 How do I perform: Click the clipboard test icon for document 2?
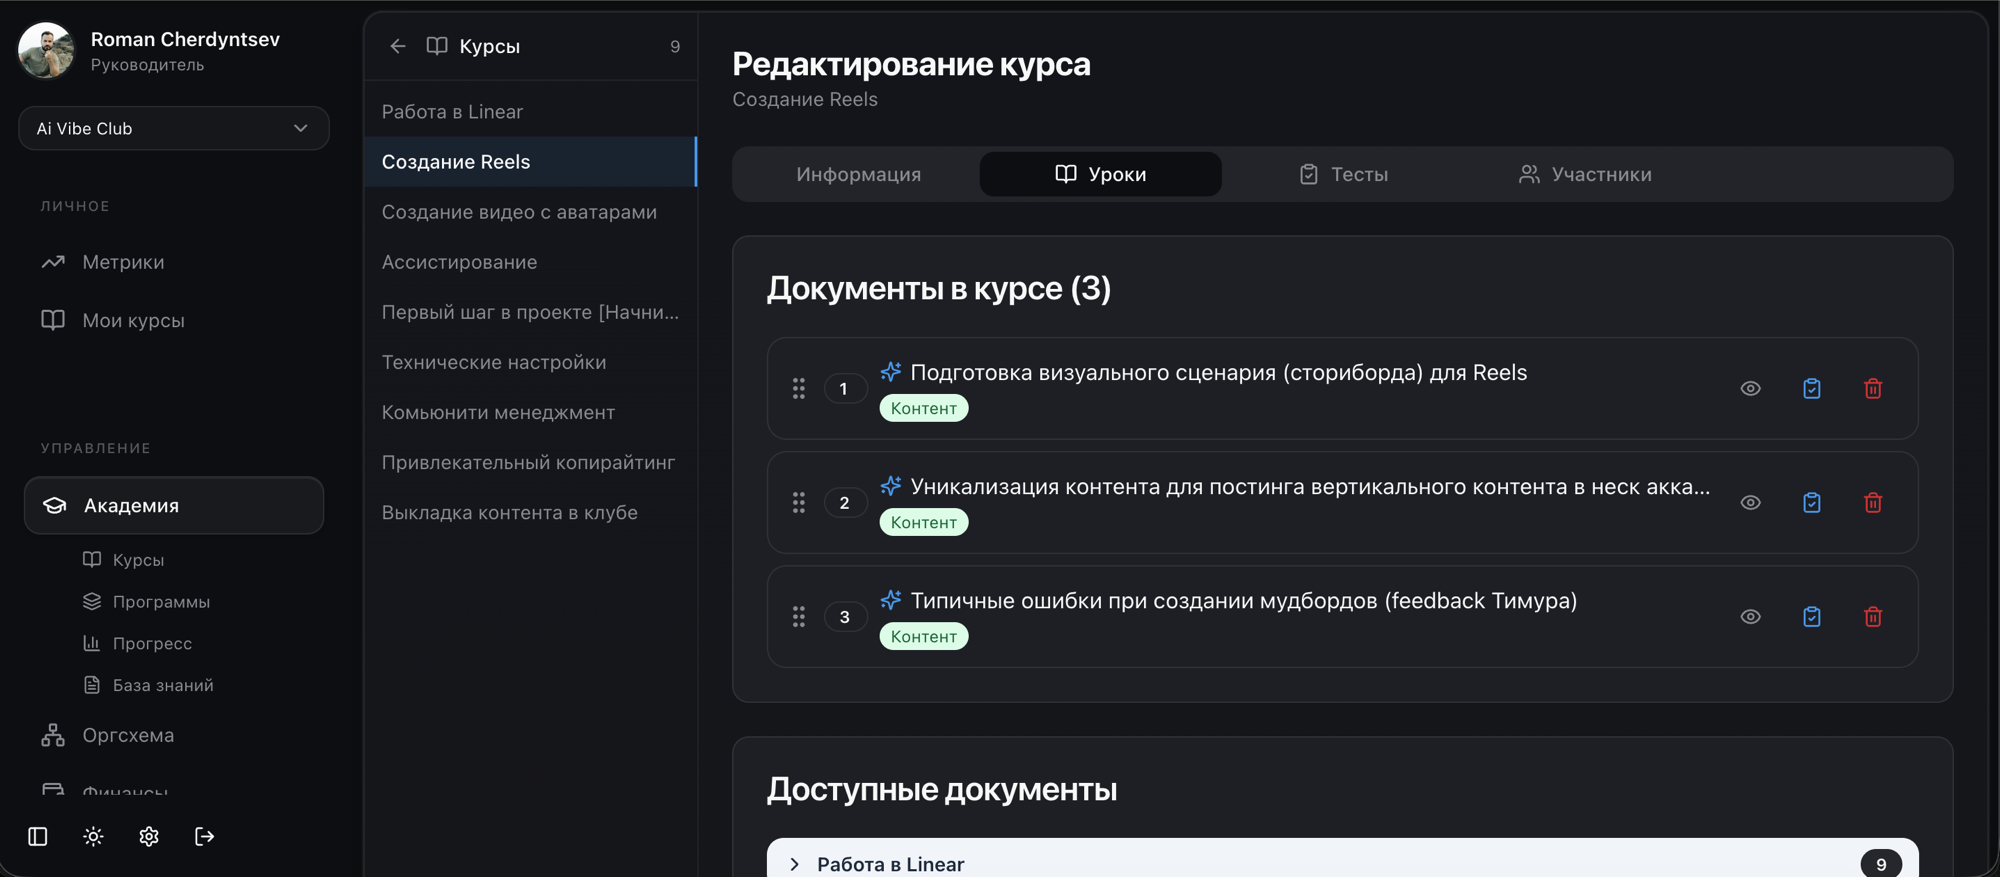click(1812, 502)
